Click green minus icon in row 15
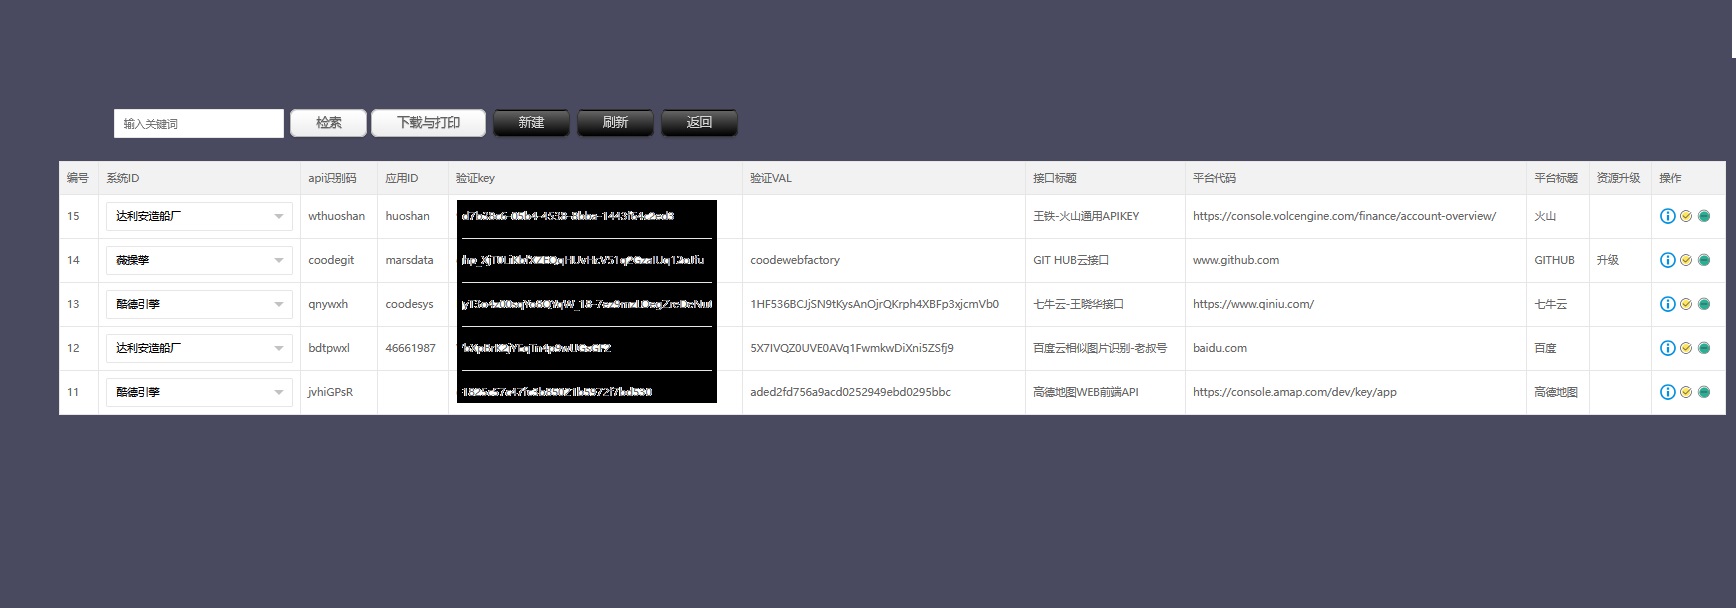 point(1704,216)
